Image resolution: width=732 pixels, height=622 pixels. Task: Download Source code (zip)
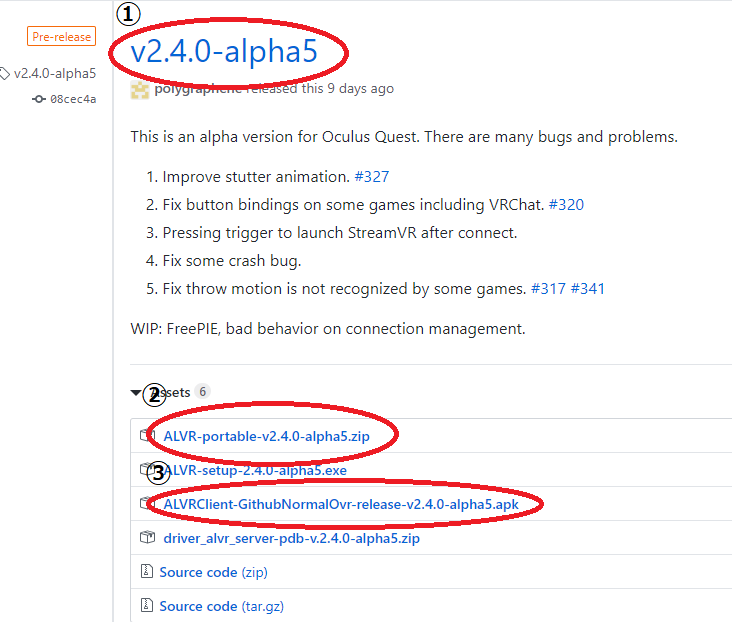(x=213, y=573)
